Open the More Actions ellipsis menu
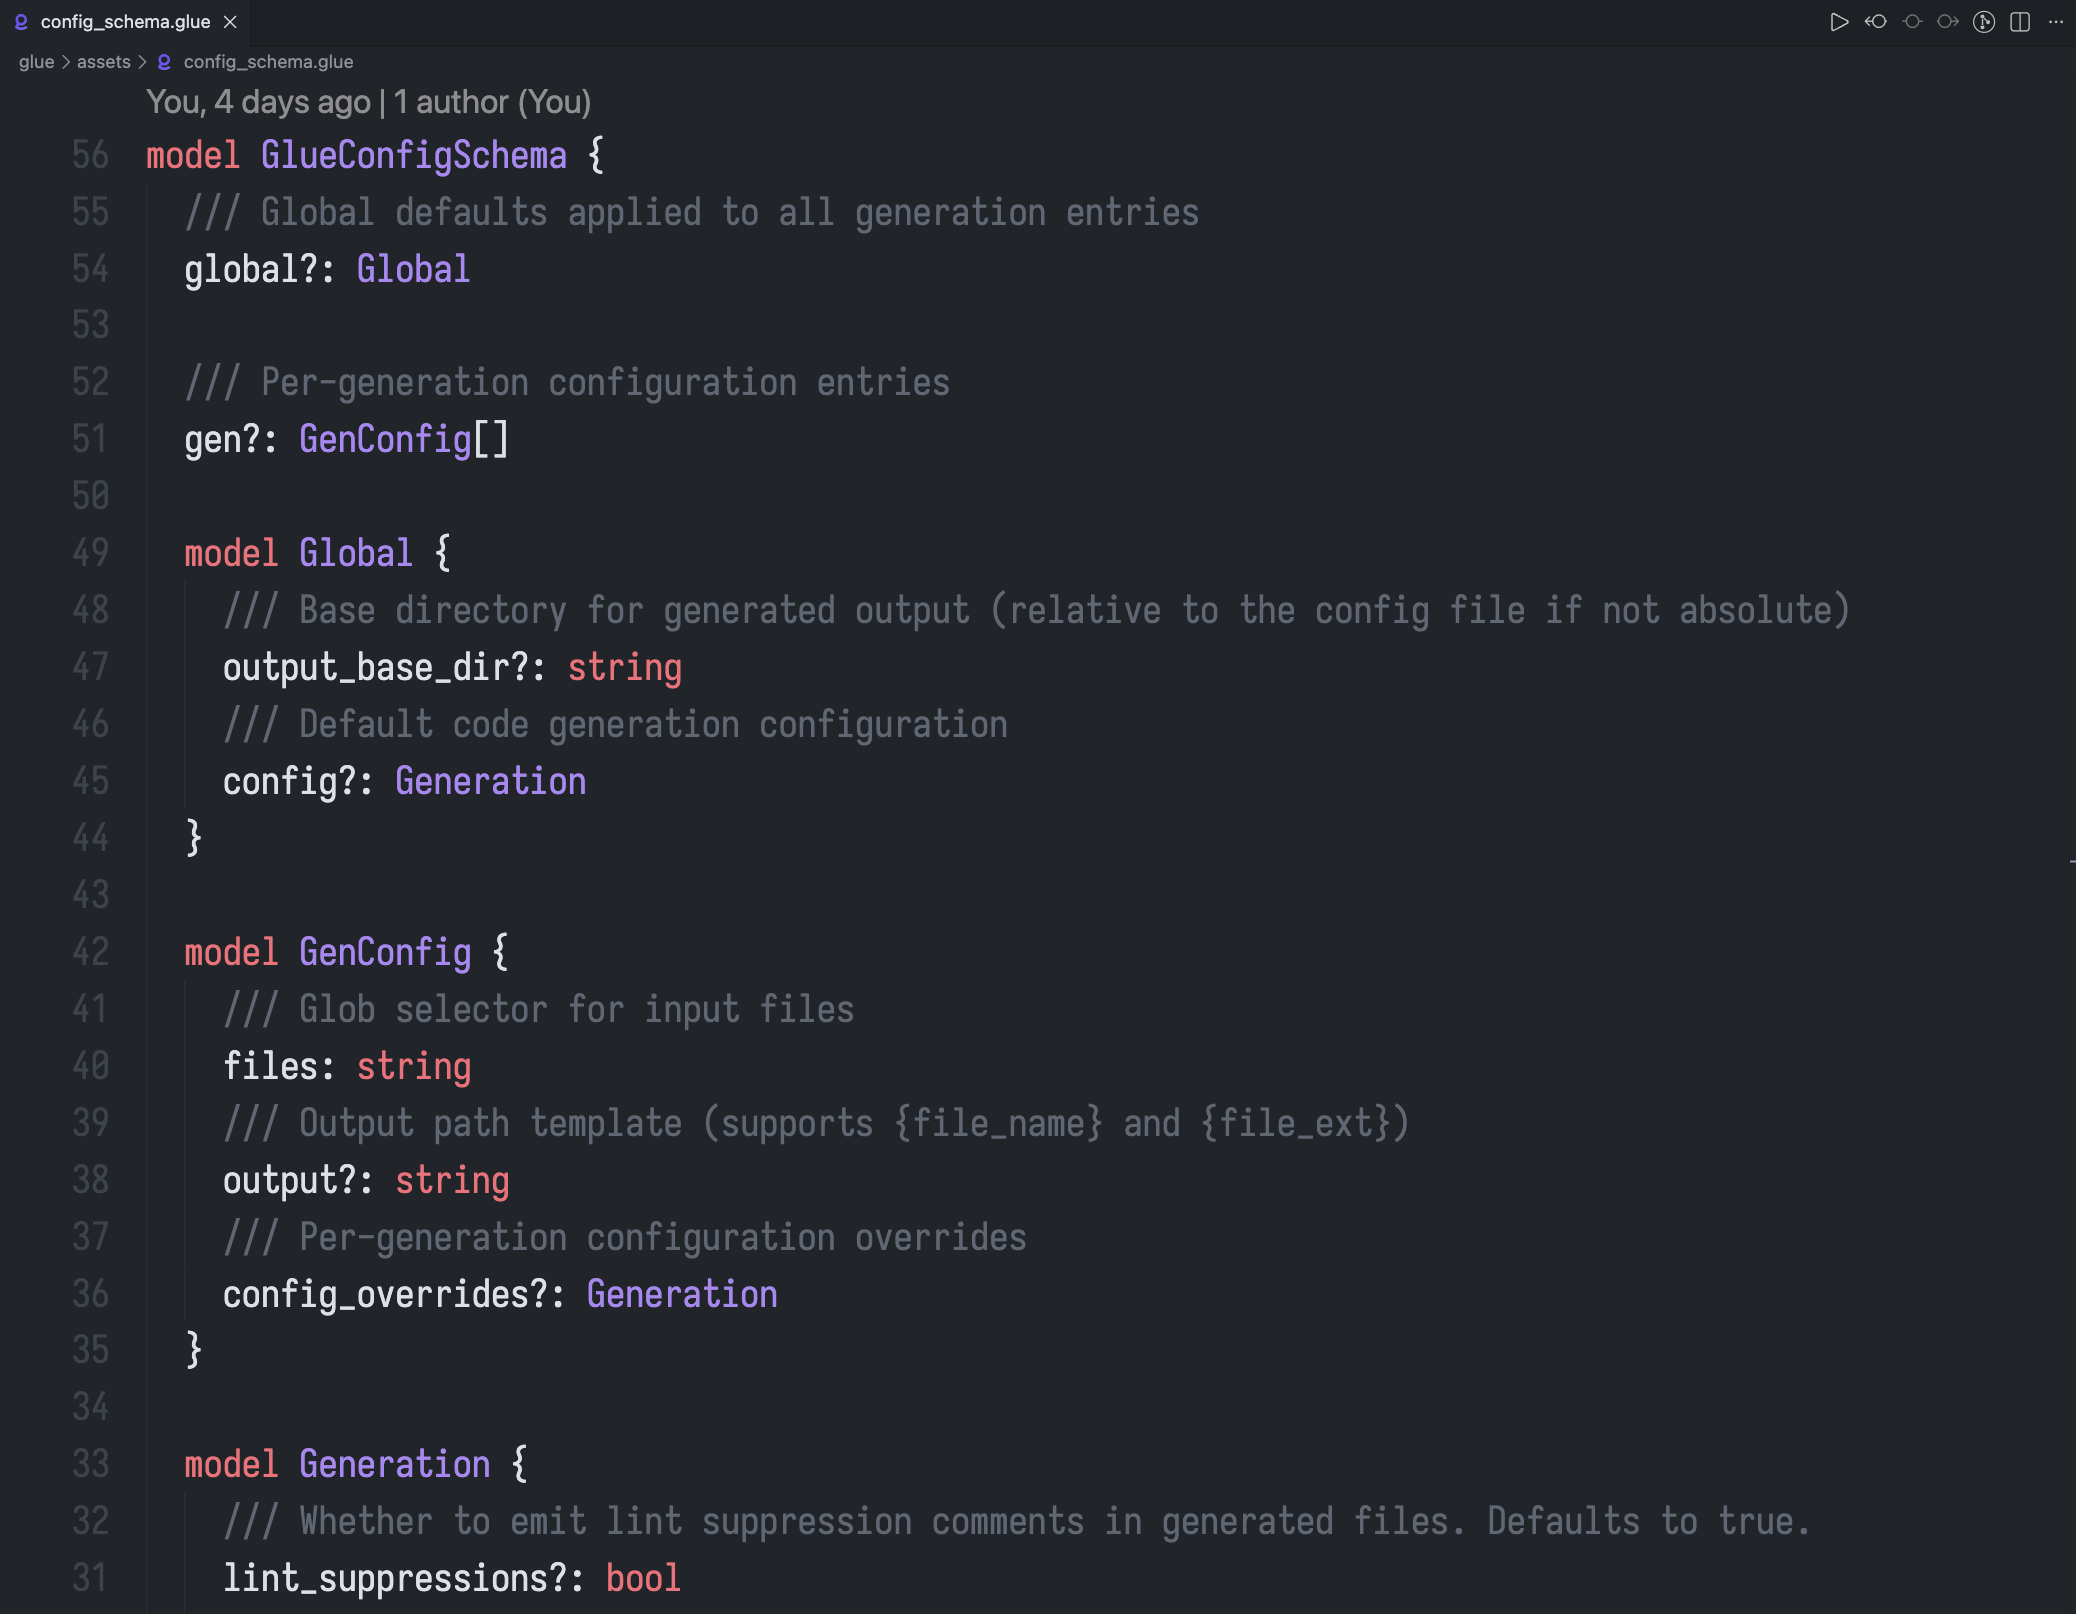Viewport: 2076px width, 1614px height. click(2056, 22)
